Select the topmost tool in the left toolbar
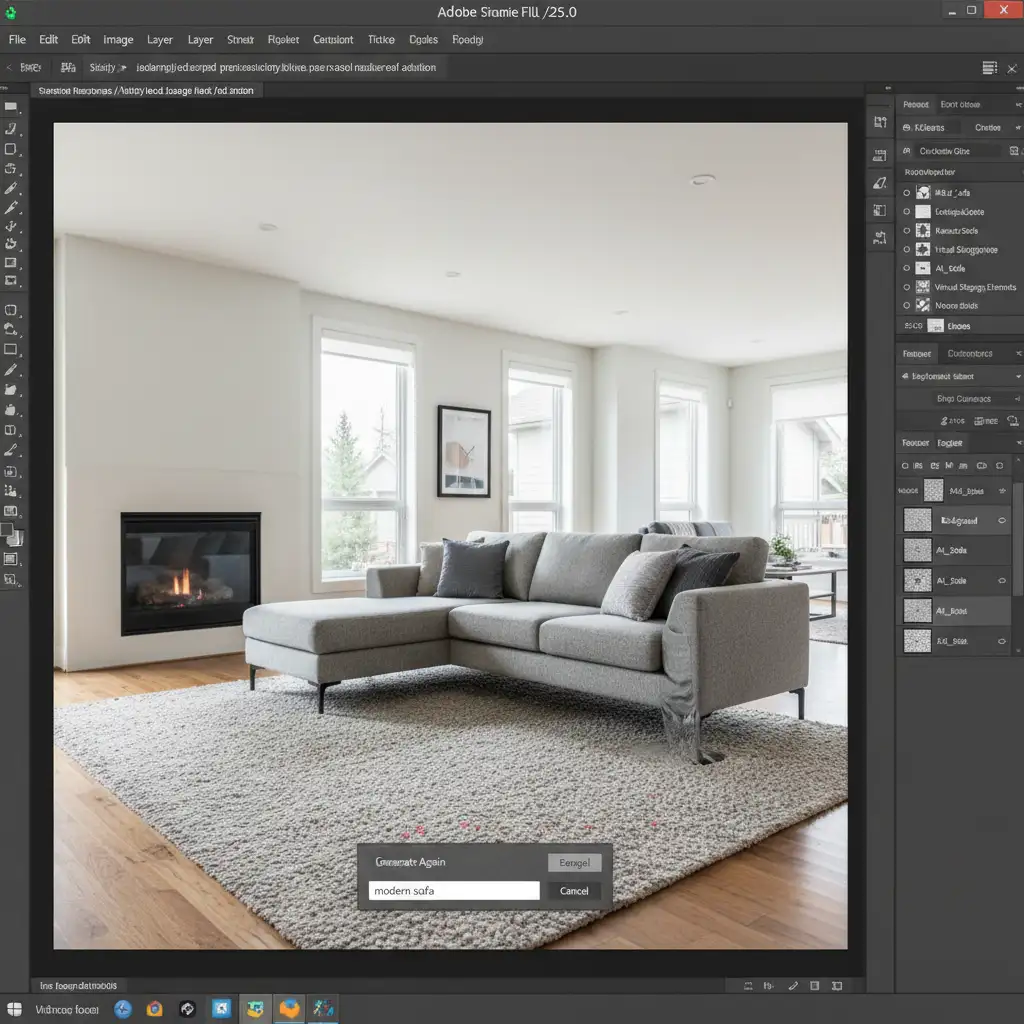 [11, 106]
